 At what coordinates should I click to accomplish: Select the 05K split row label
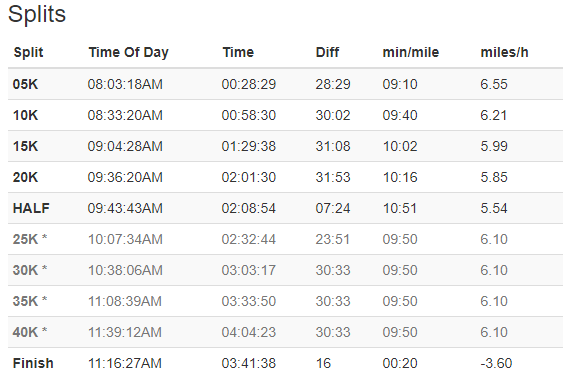click(25, 84)
